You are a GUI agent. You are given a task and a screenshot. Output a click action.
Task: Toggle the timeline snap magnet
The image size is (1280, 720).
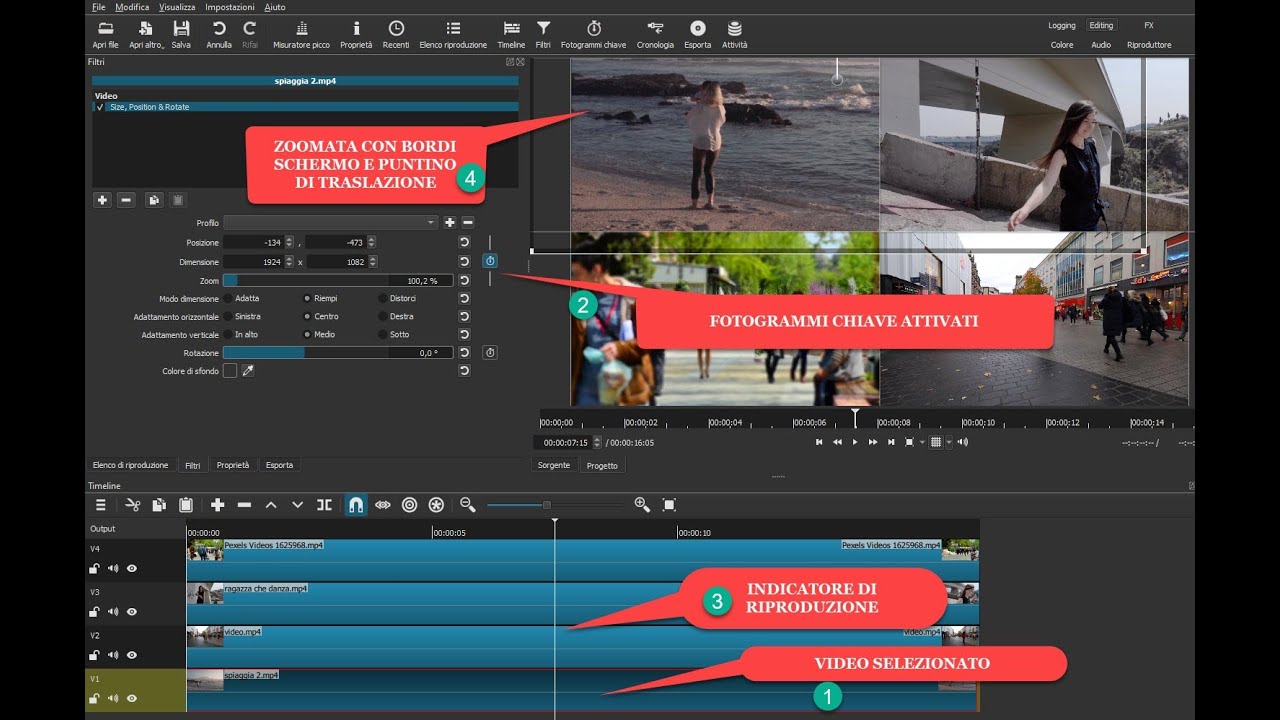point(355,505)
